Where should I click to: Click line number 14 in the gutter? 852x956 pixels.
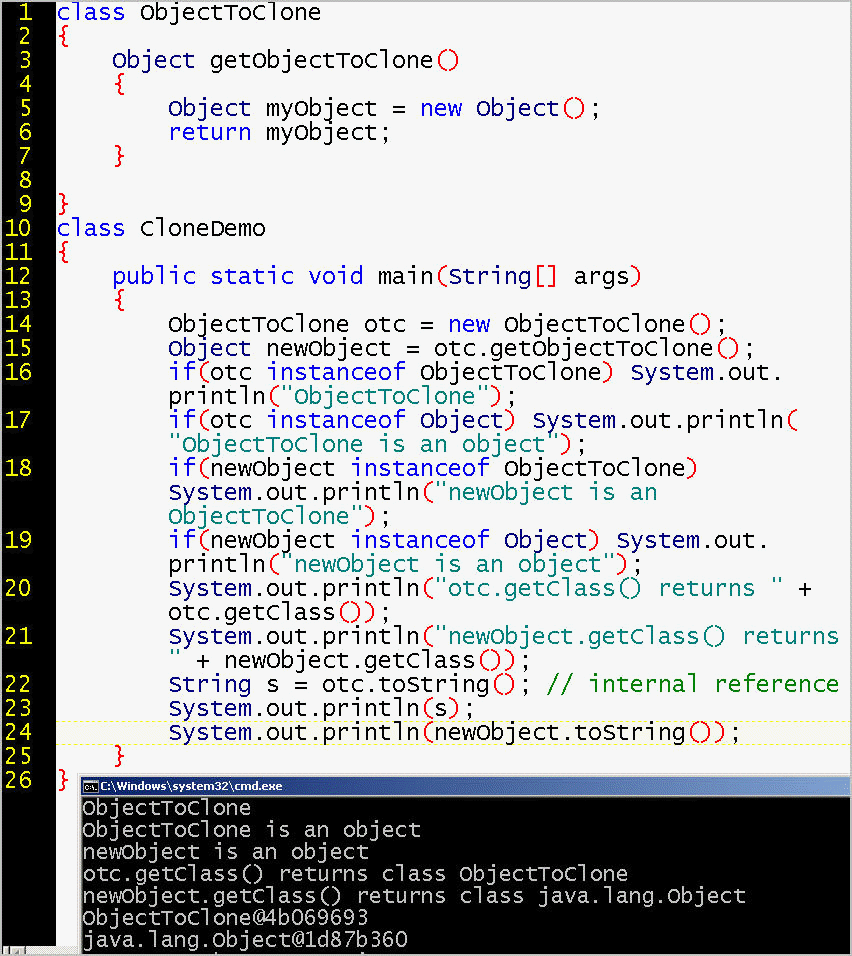point(18,324)
